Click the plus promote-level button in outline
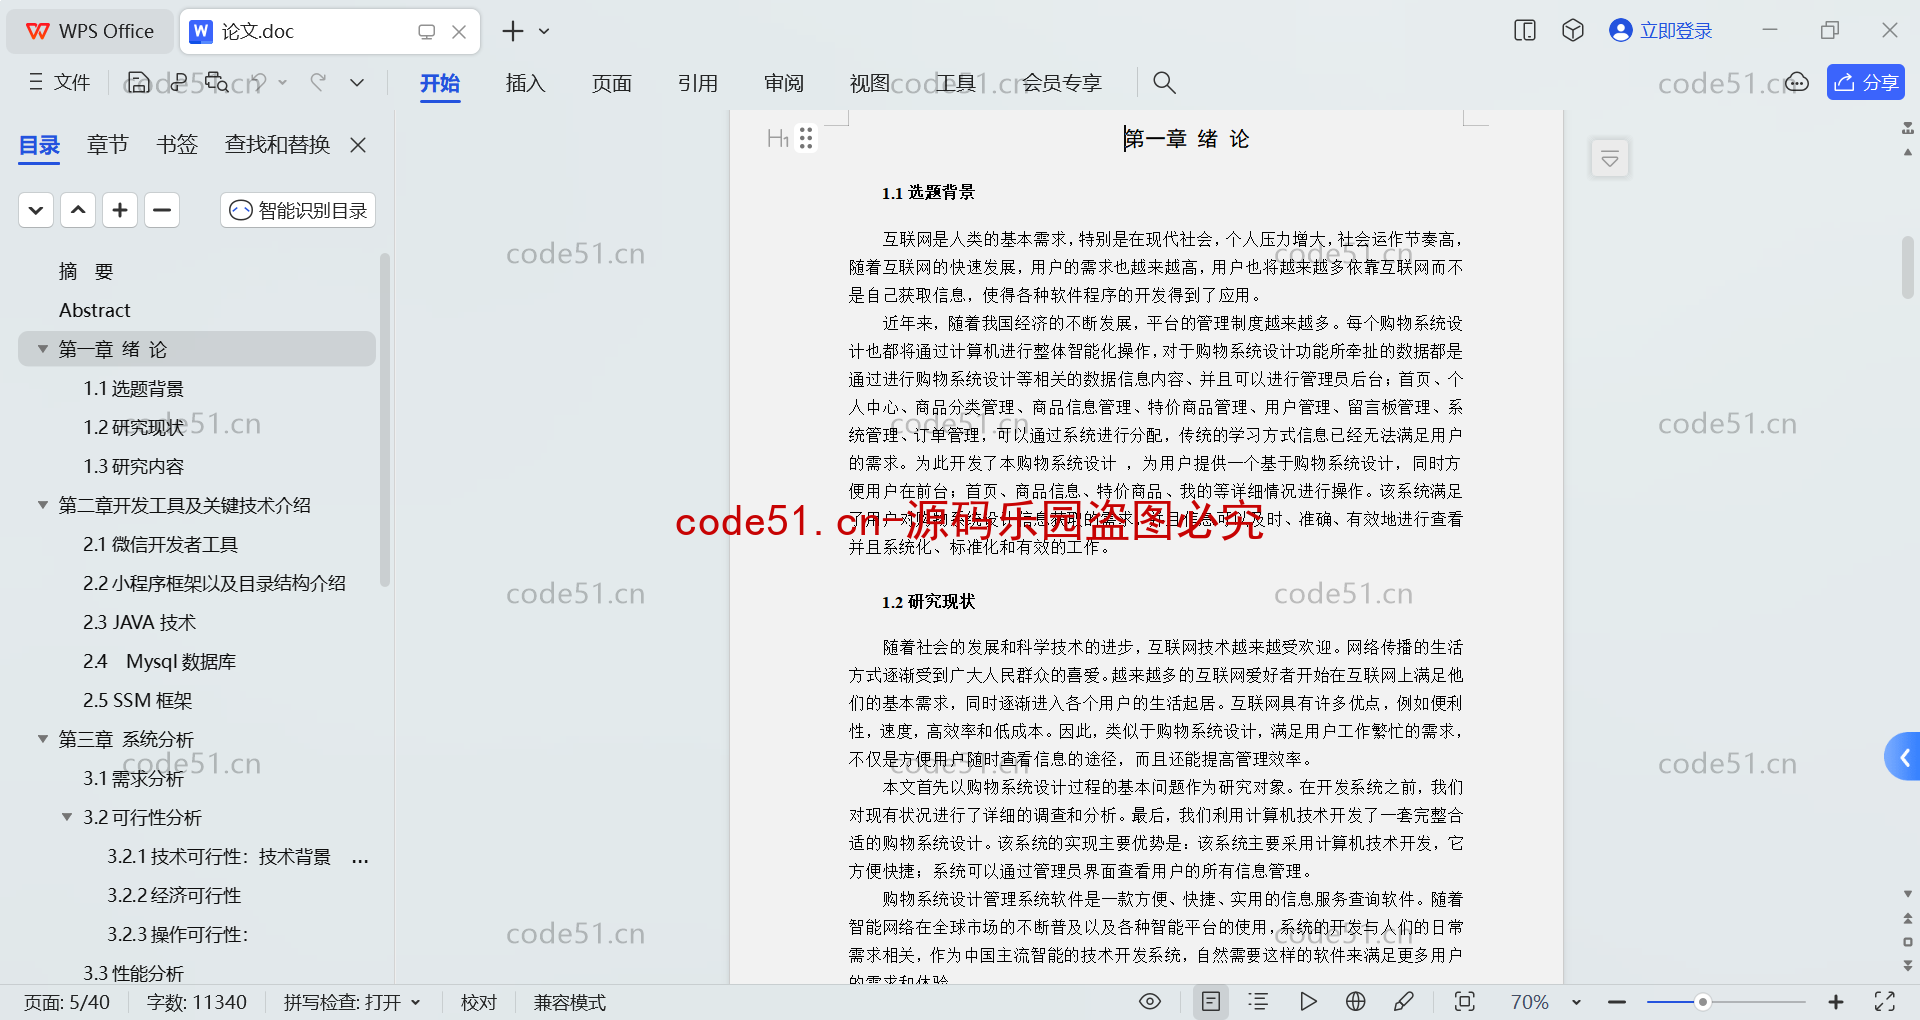 (x=120, y=210)
